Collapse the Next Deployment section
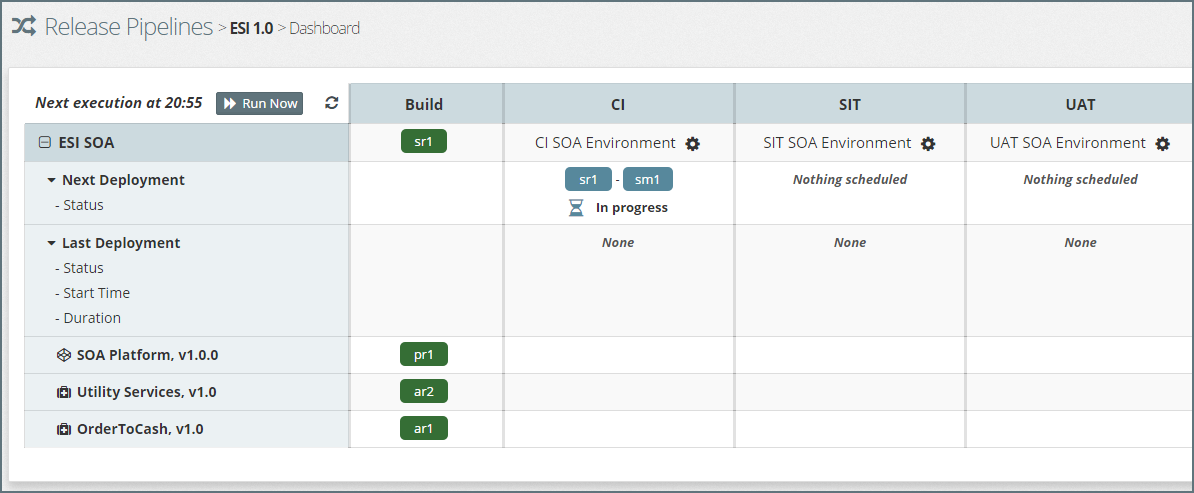 click(x=51, y=181)
